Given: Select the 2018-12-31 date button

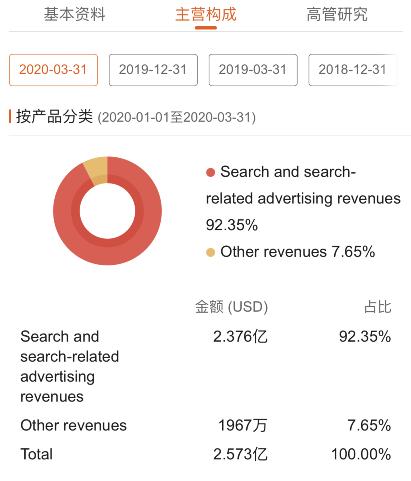Looking at the screenshot, I should (x=353, y=70).
